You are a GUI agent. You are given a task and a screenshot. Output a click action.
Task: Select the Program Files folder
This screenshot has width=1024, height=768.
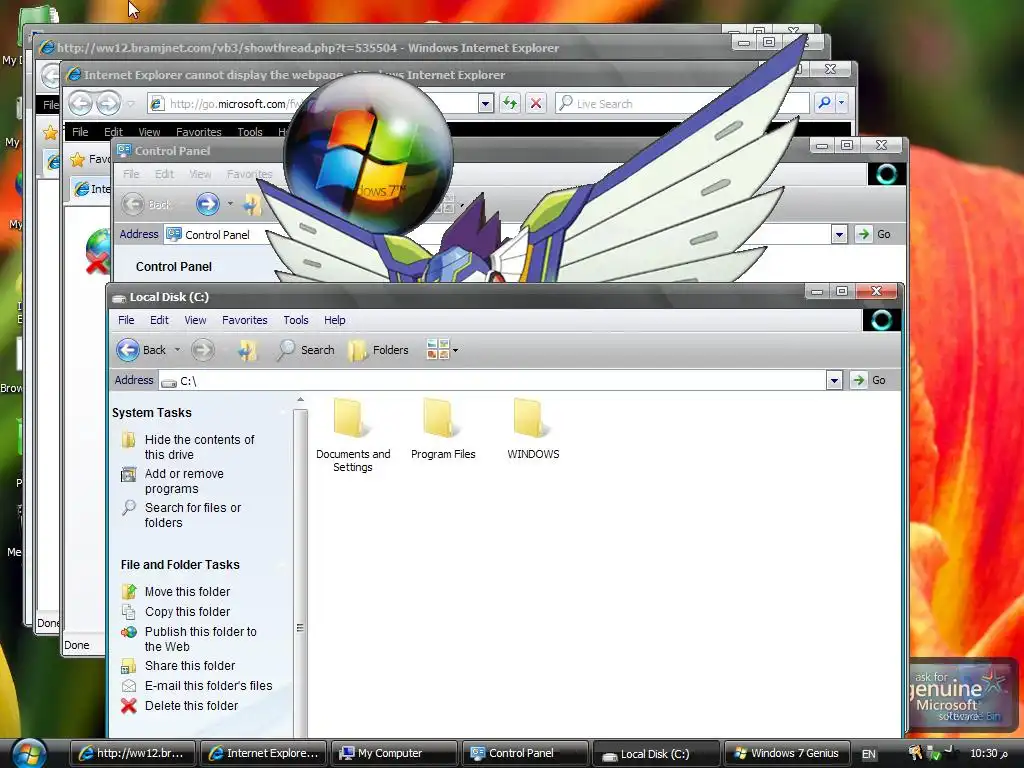tap(443, 429)
